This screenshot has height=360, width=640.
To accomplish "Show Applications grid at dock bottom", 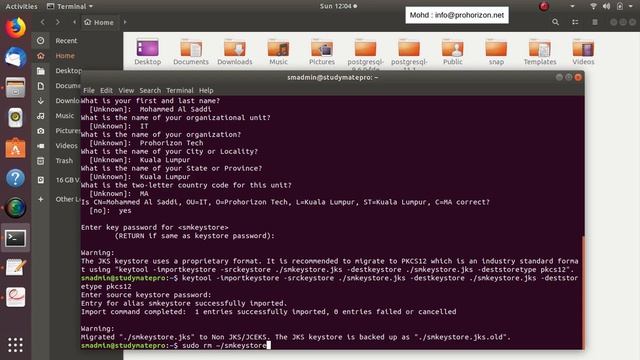I will click(x=16, y=345).
